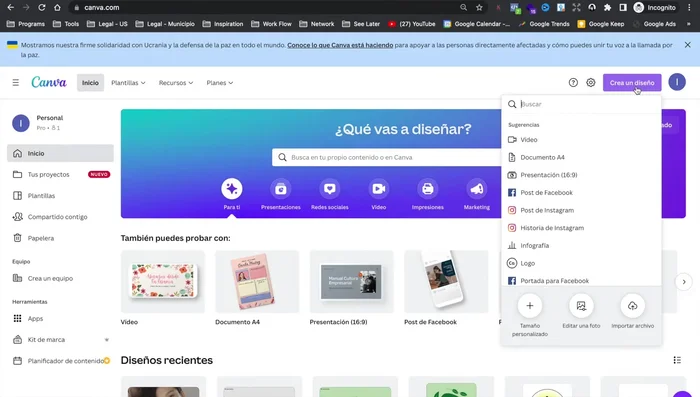Open Papelera in the sidebar

tap(60, 238)
